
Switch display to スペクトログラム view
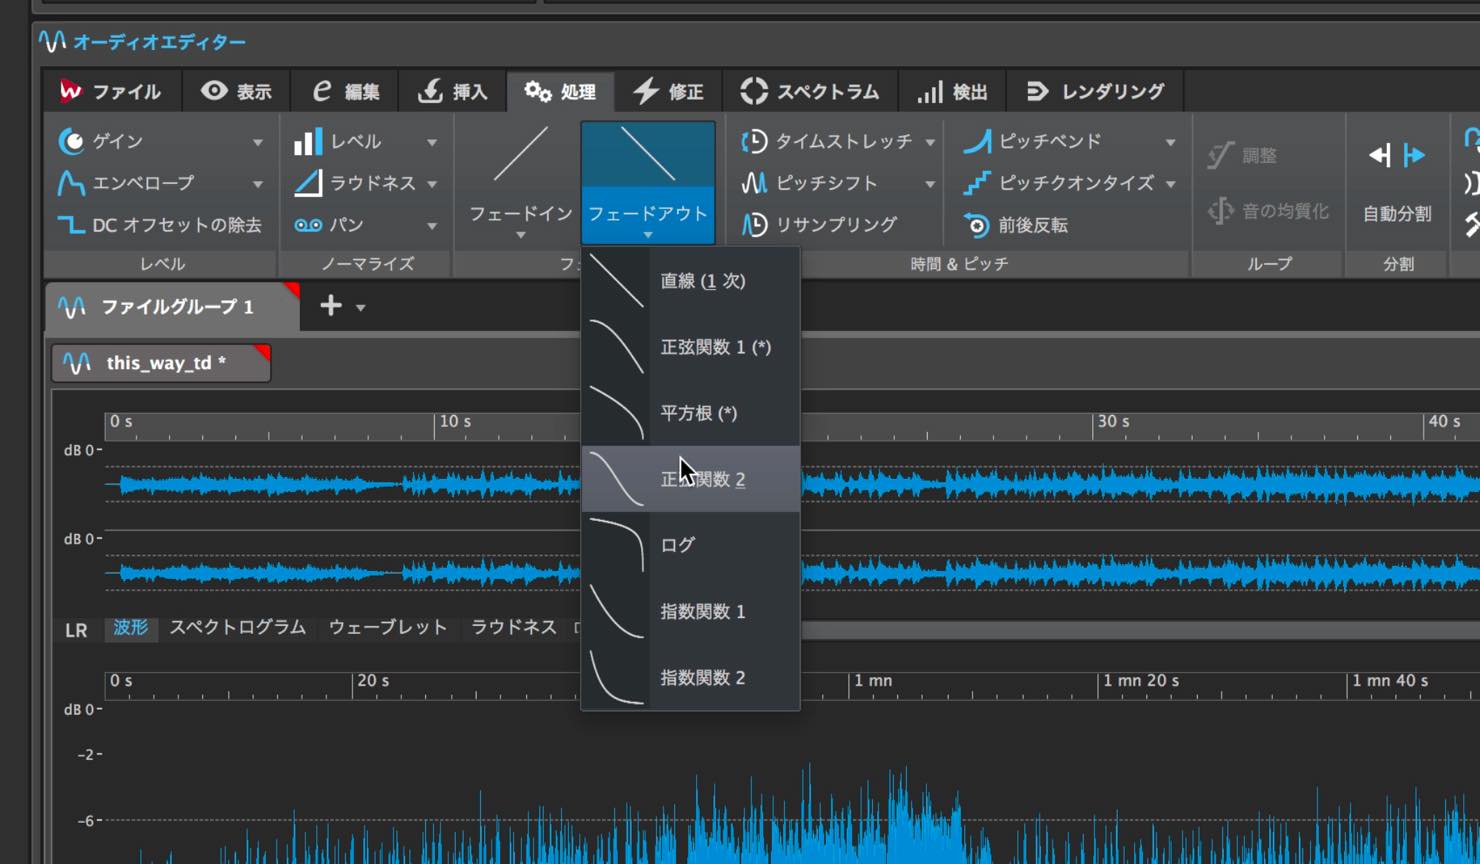click(237, 627)
